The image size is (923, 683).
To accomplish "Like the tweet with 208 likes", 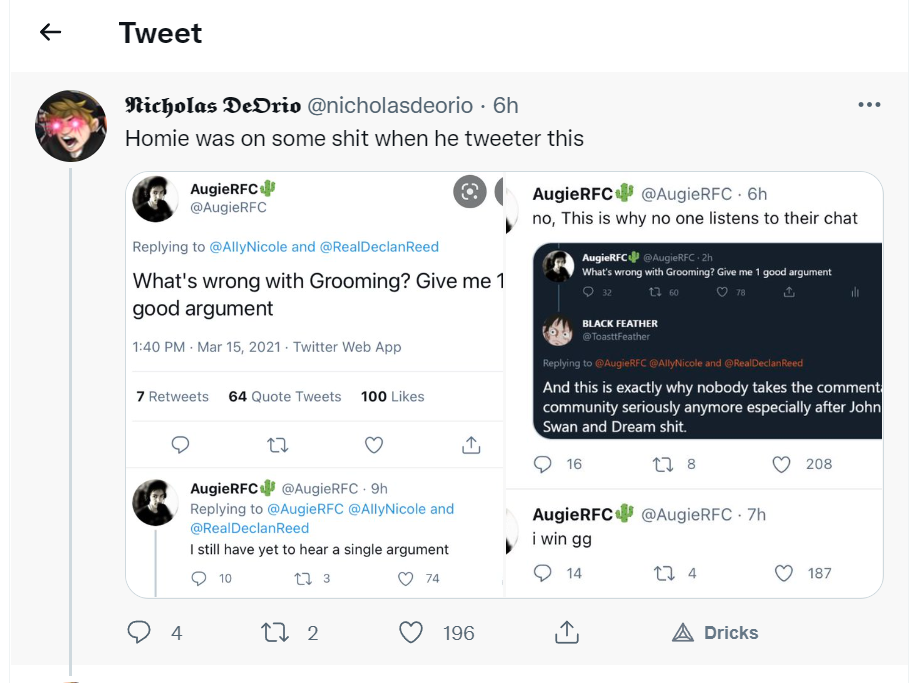I will pyautogui.click(x=781, y=465).
